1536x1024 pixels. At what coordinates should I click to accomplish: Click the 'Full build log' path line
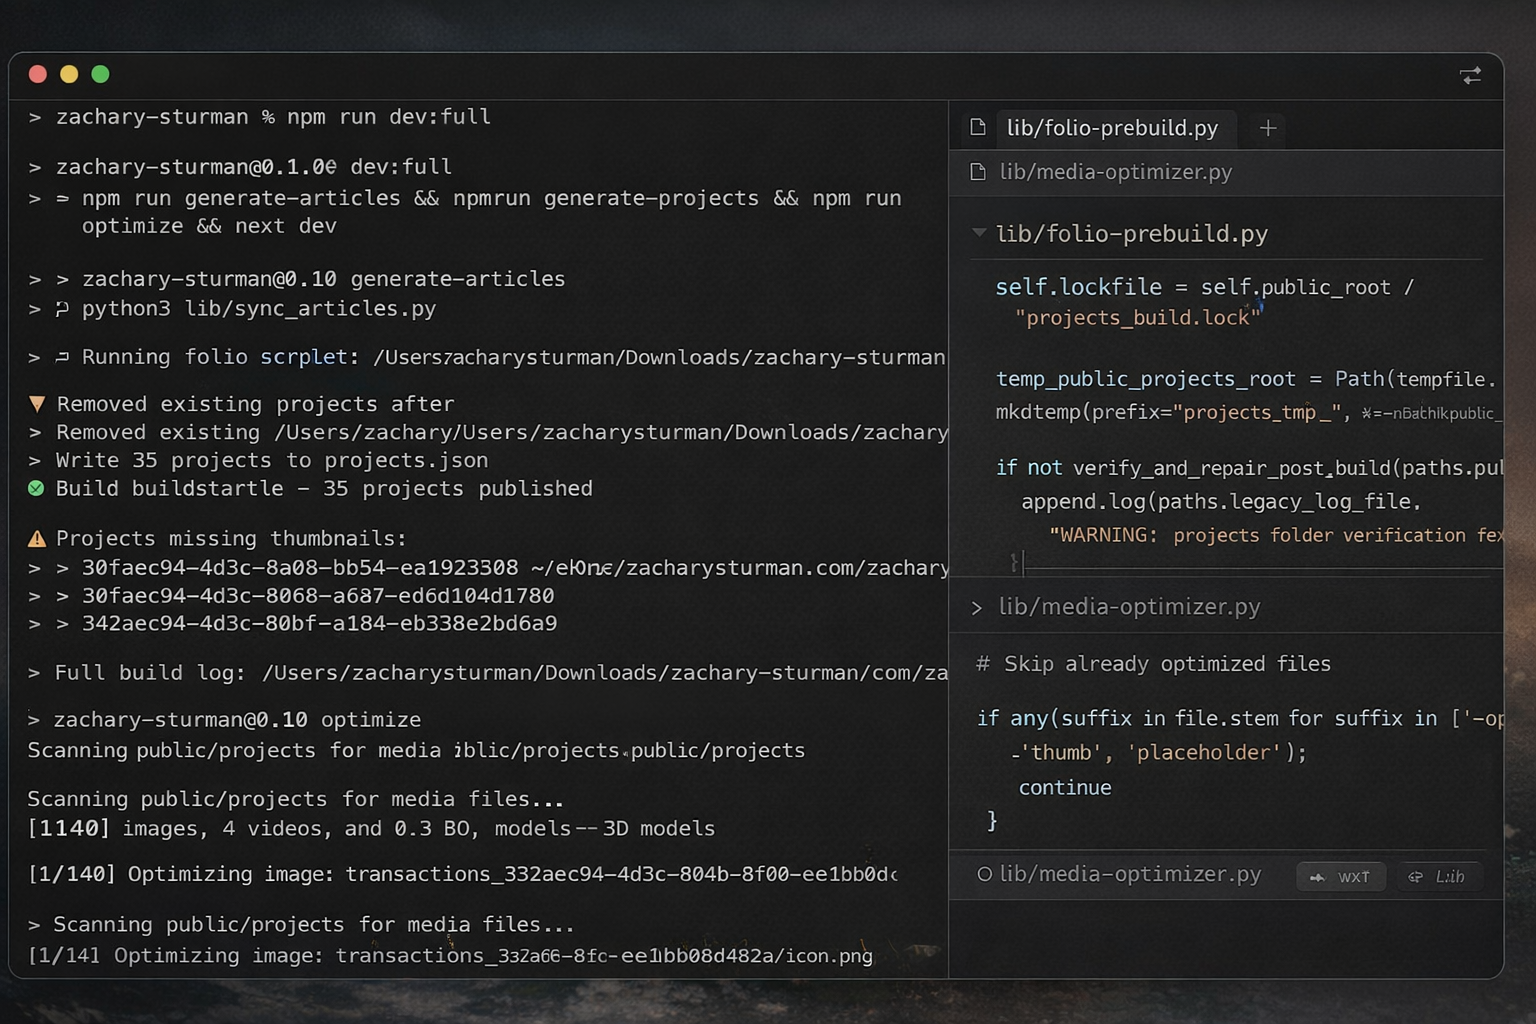coord(500,673)
